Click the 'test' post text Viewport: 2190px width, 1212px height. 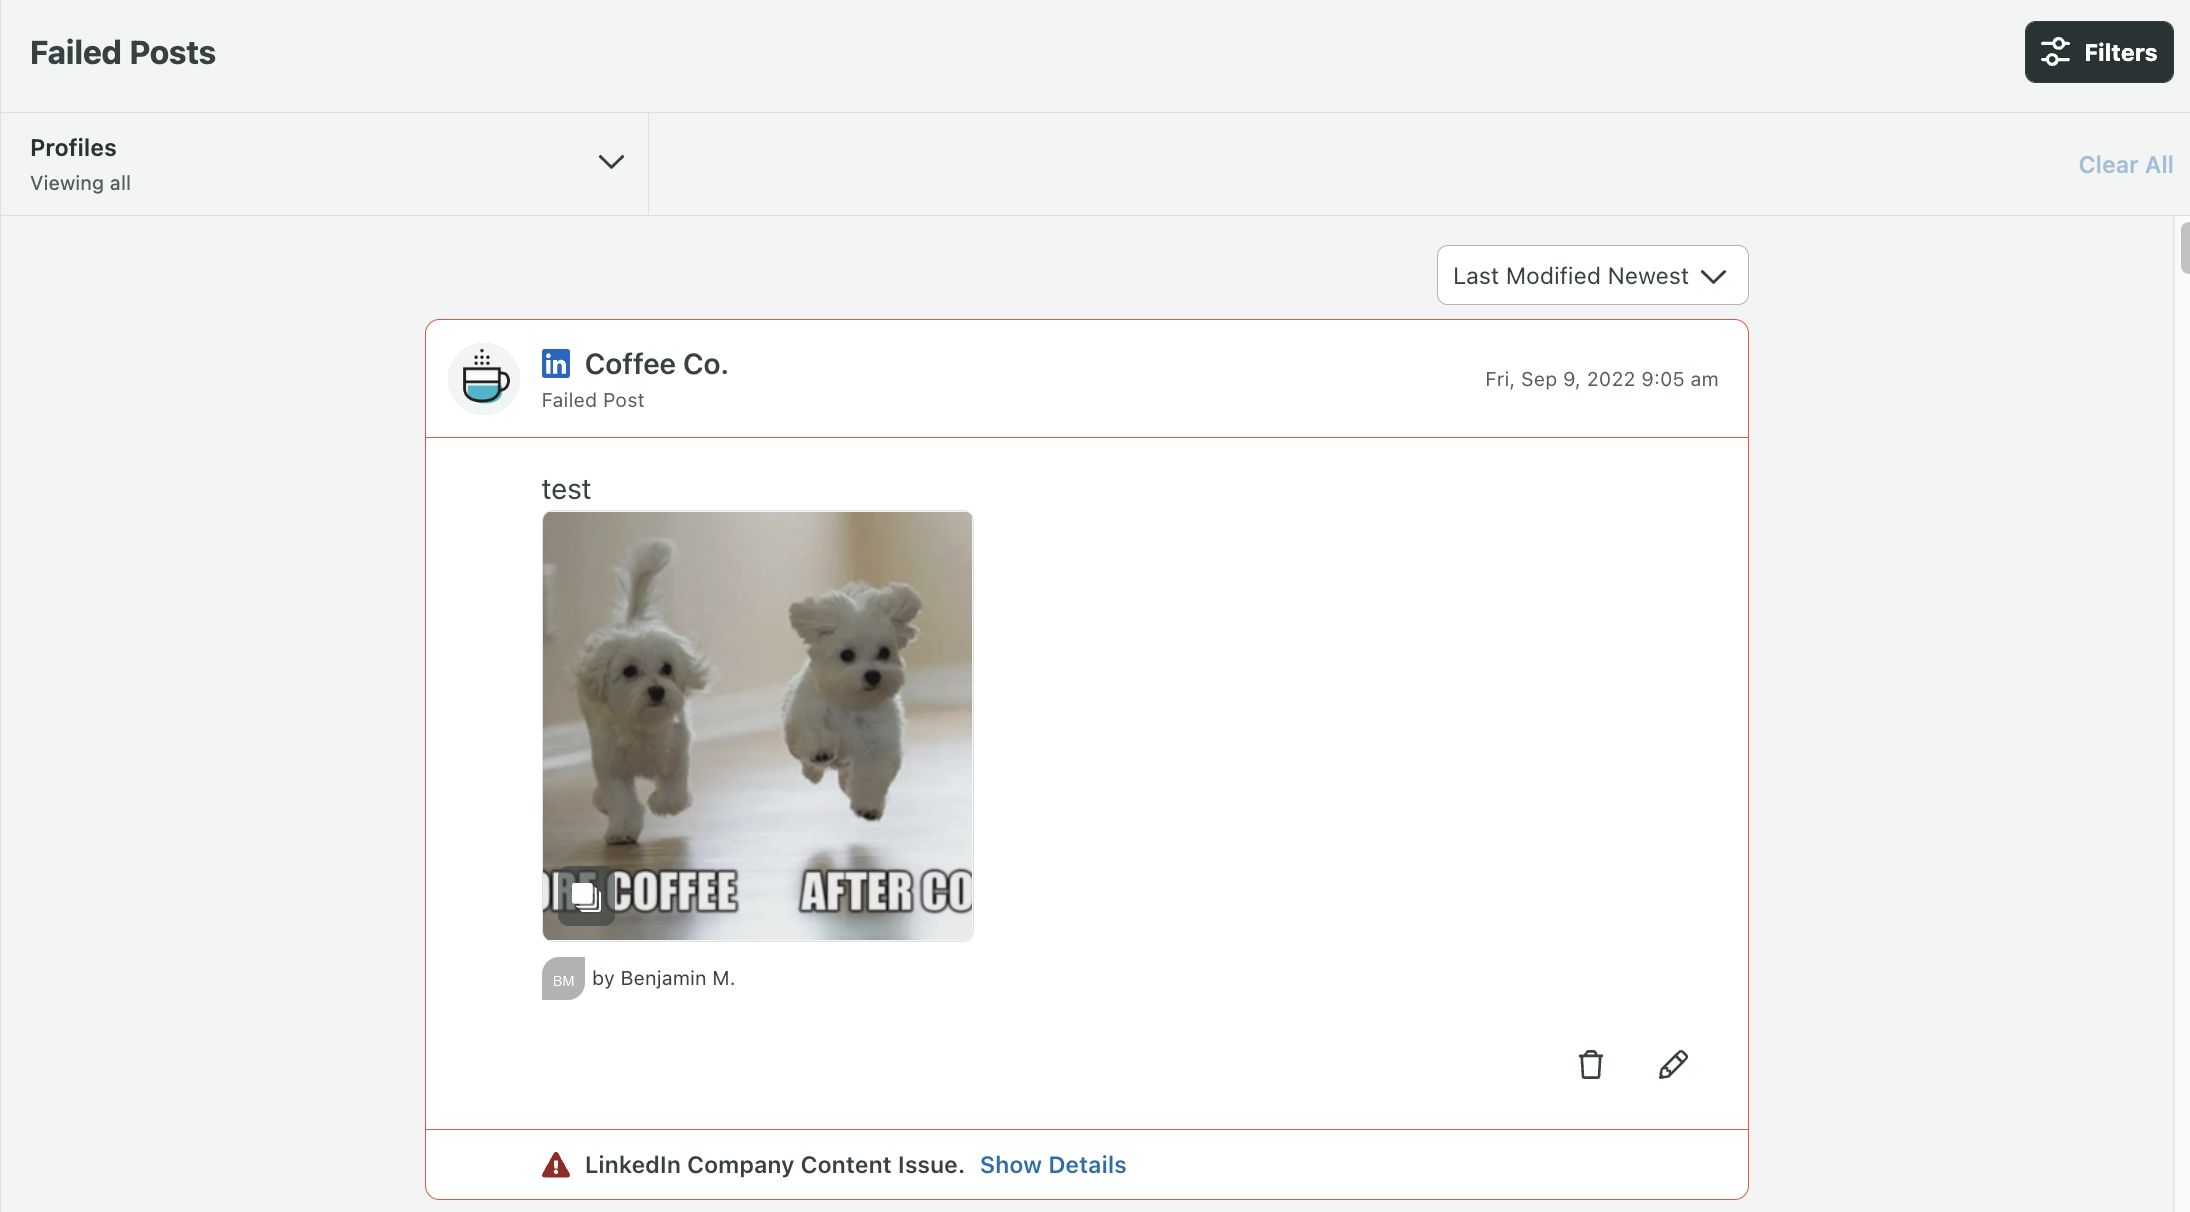point(566,489)
